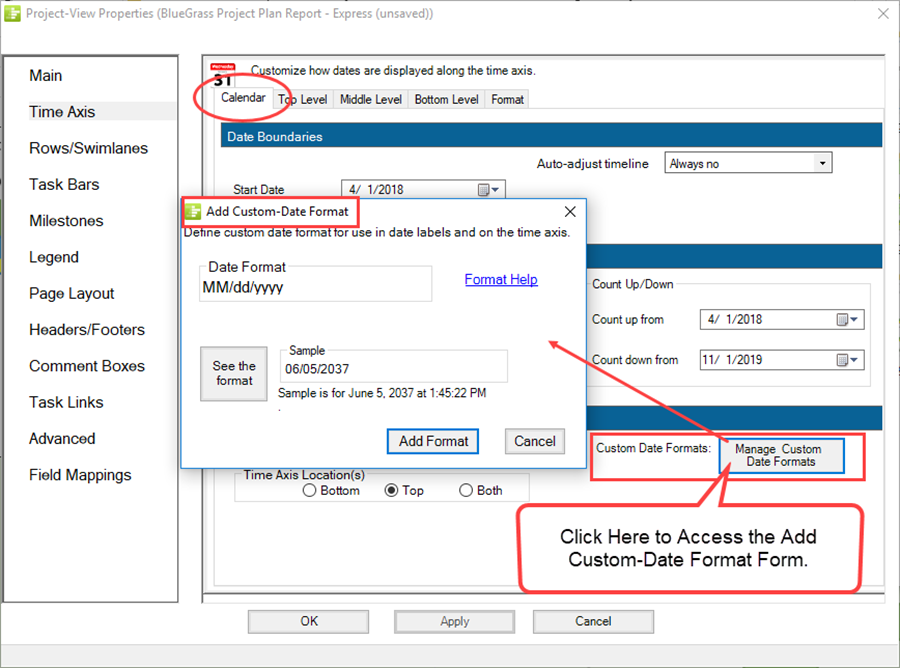
Task: Switch to the Format tab
Action: click(506, 99)
